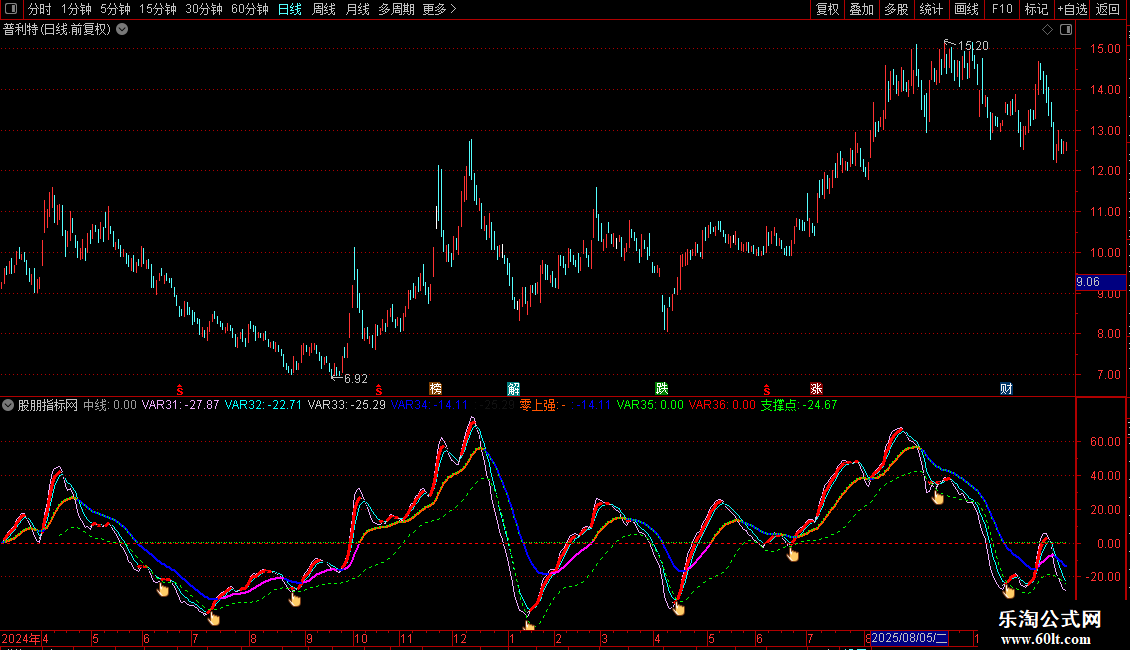Click the 2024年 label on time axis
Viewport: 1130px width, 650px height.
[x=21, y=638]
